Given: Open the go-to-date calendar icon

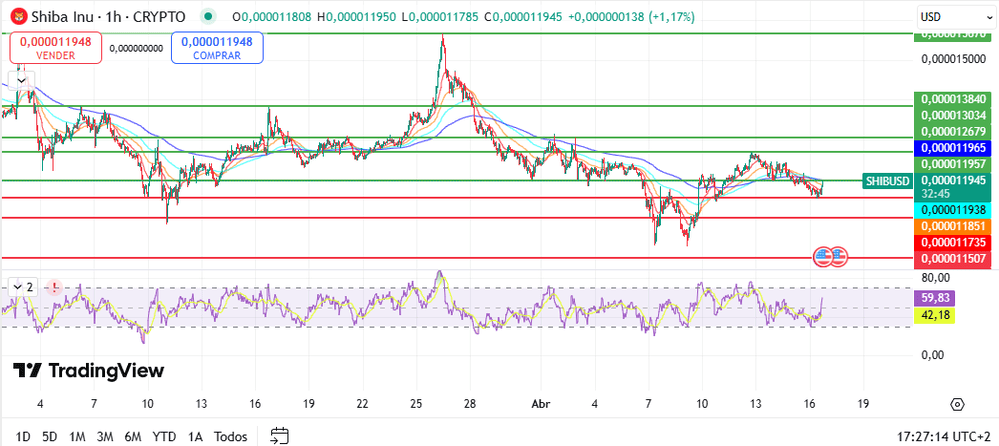Looking at the screenshot, I should point(280,436).
